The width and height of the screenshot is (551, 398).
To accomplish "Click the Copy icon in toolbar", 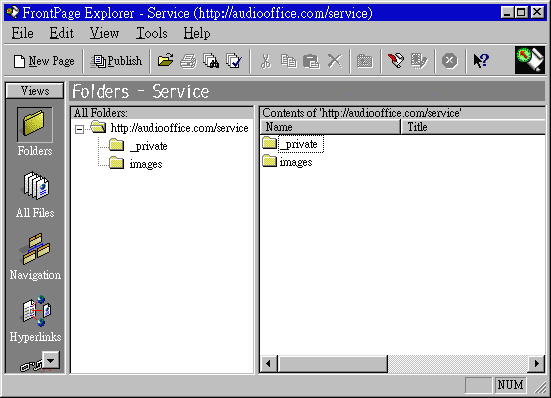I will pos(289,61).
